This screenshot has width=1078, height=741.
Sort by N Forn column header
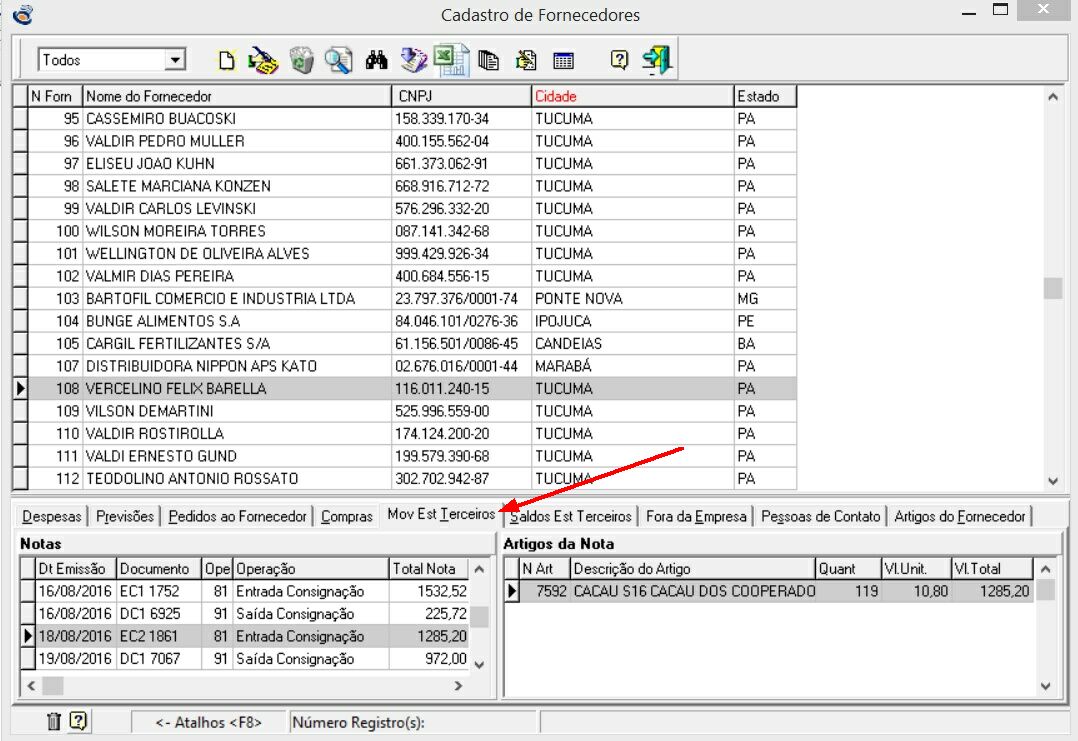[55, 96]
